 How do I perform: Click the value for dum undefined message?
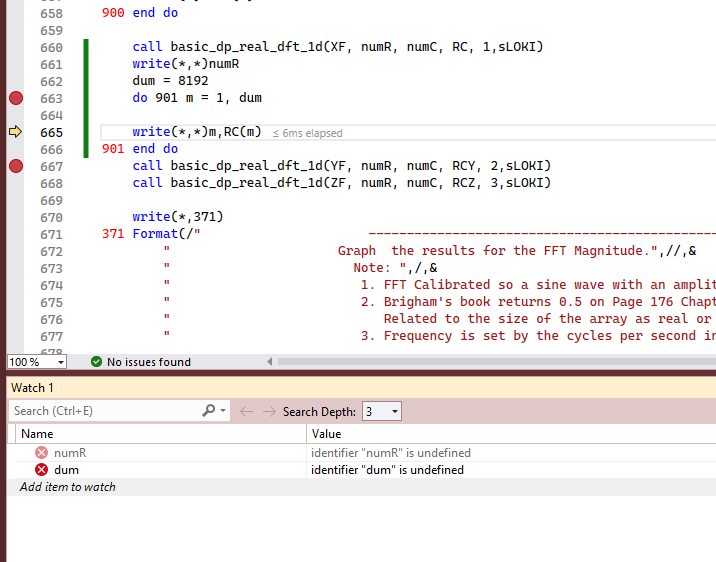click(x=387, y=470)
